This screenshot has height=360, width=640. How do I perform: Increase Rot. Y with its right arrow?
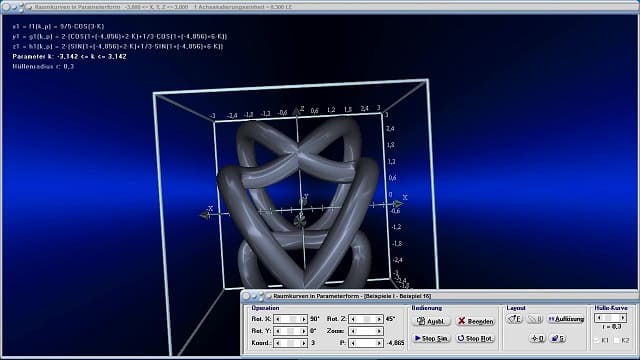303,331
